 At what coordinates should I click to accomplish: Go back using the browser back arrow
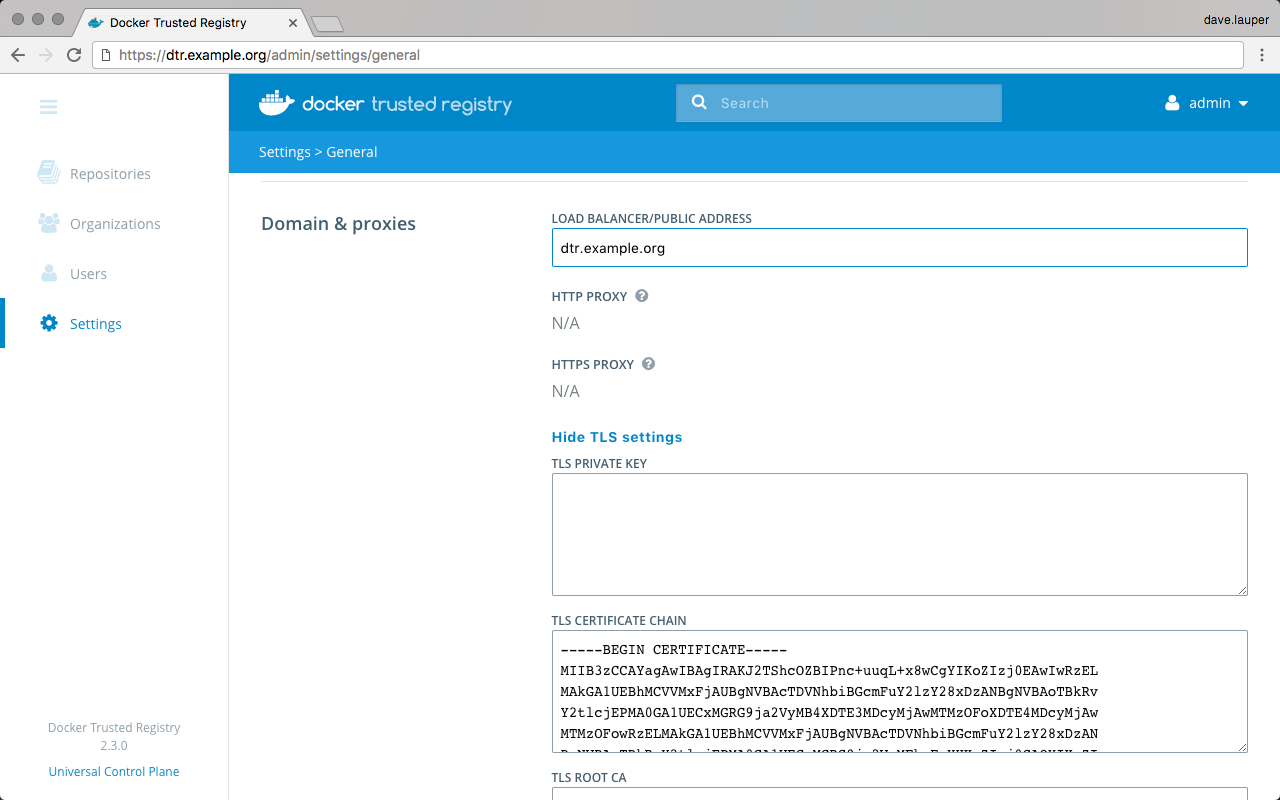click(18, 55)
